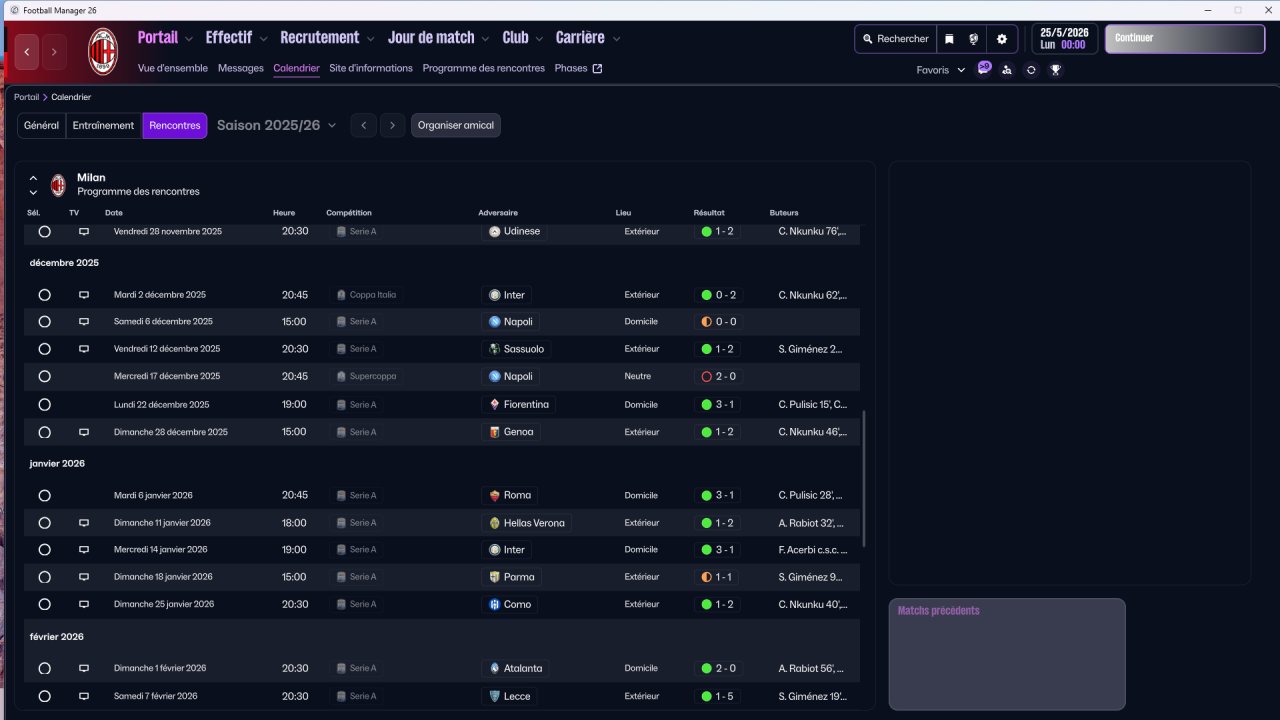Click the Rechercher search button
1280x720 pixels.
pyautogui.click(x=896, y=39)
